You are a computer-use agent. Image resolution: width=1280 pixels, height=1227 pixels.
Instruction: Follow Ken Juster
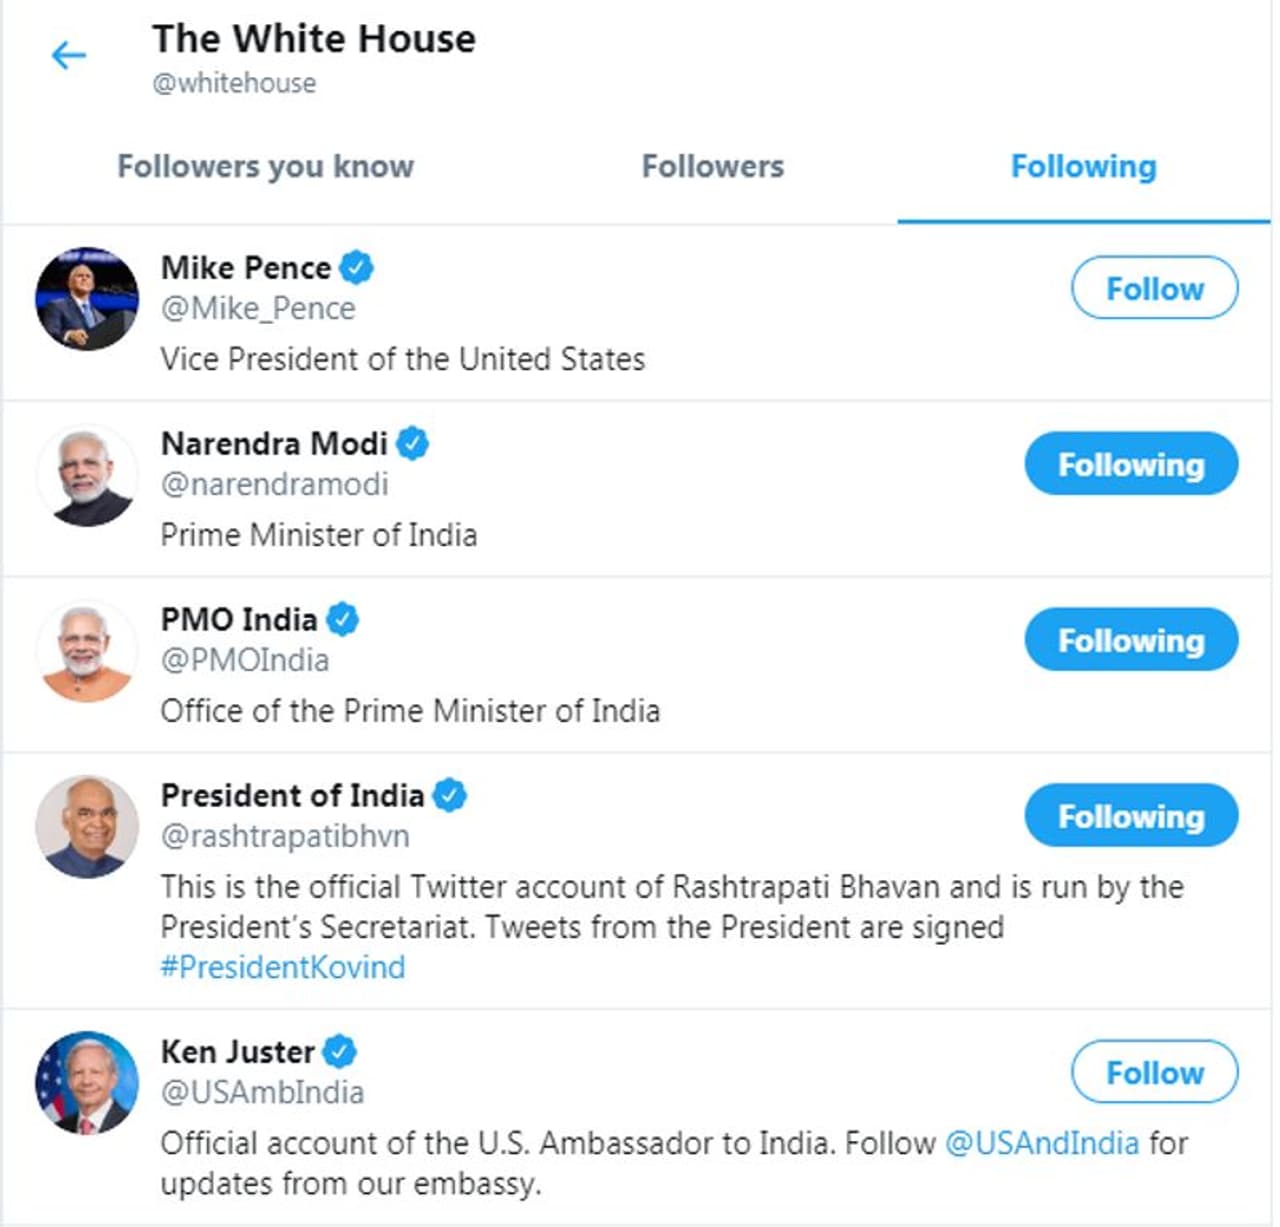tap(1154, 1072)
